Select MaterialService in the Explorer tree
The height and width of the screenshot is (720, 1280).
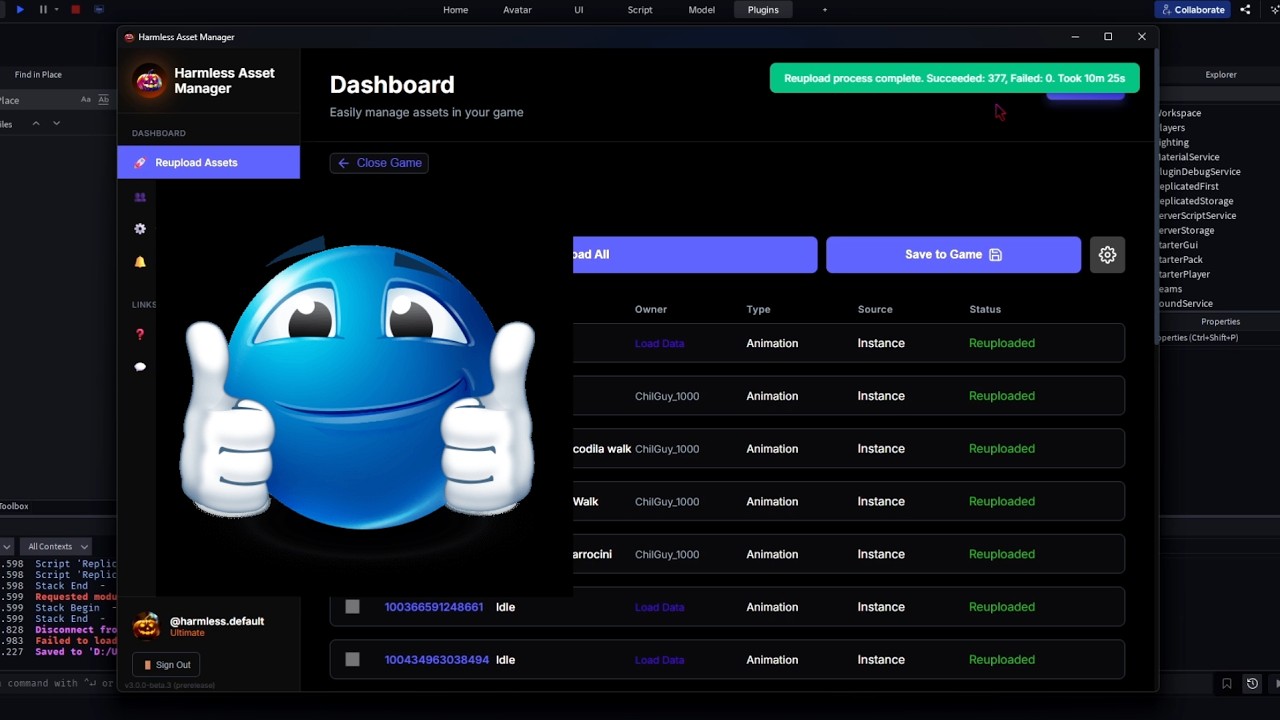tap(1189, 157)
